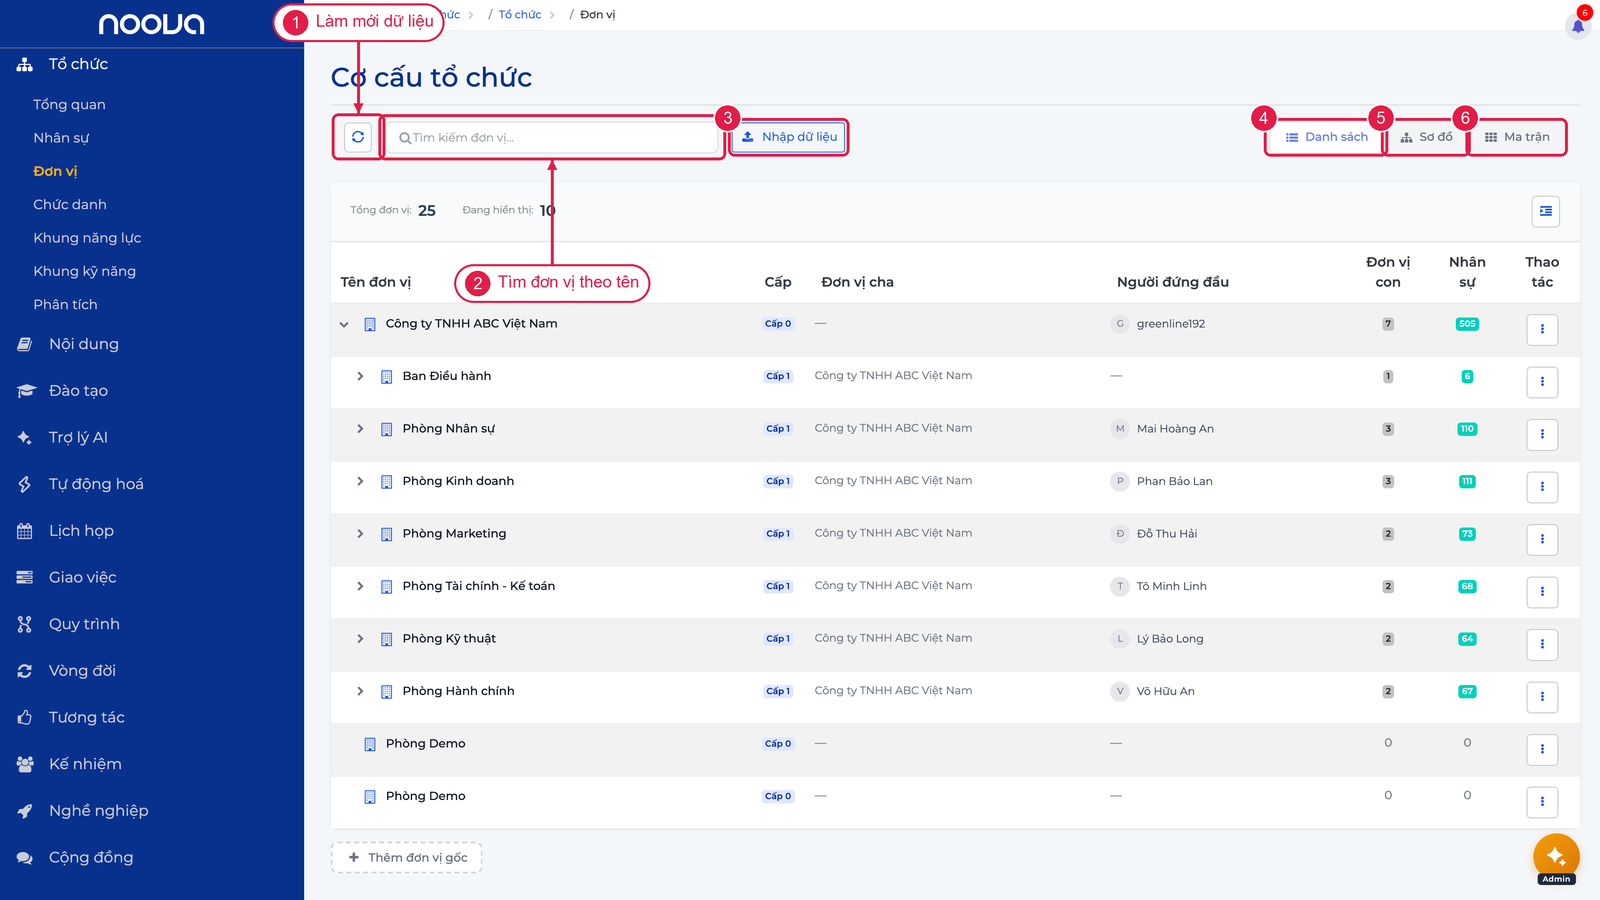The width and height of the screenshot is (1600, 900).
Task: Open actions menu for Ban Điều hành
Action: pyautogui.click(x=1542, y=381)
